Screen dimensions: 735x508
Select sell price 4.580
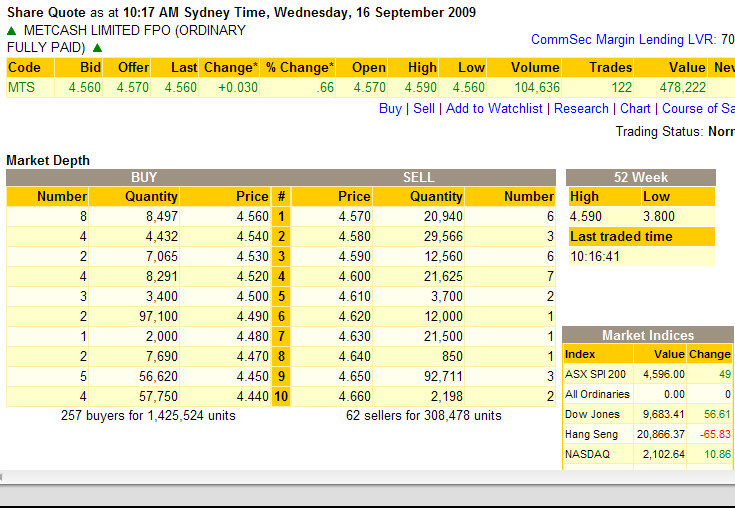[354, 236]
